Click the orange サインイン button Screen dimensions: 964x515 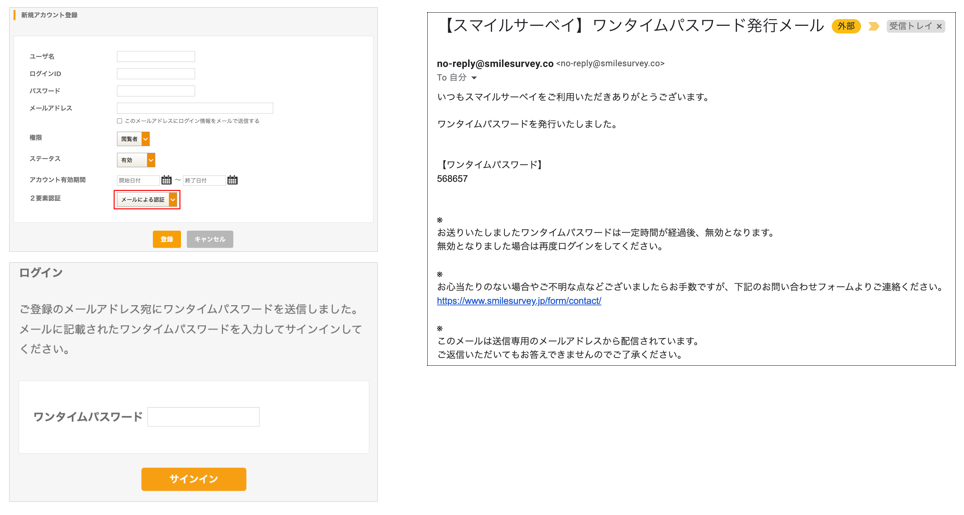[x=194, y=479]
